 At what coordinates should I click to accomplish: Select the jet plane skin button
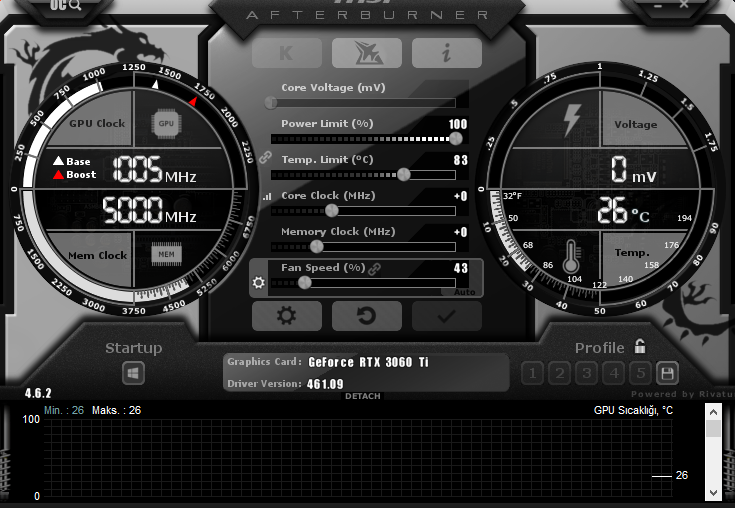pyautogui.click(x=367, y=53)
